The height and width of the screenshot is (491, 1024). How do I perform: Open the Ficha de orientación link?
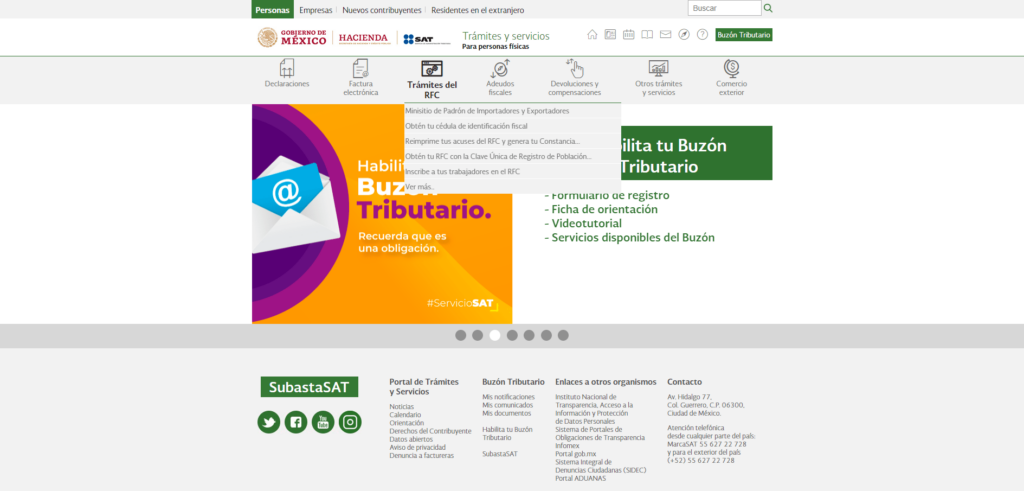(x=604, y=210)
